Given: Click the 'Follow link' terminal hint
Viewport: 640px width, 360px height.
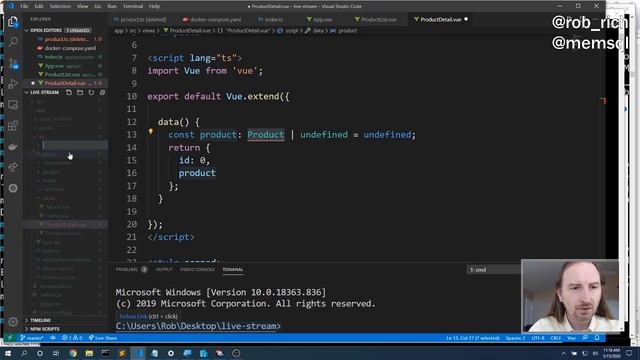Looking at the screenshot, I should pos(133,316).
